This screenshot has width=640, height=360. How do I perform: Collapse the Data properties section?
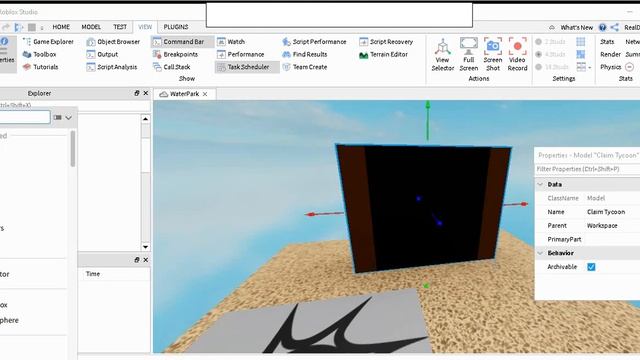540,184
